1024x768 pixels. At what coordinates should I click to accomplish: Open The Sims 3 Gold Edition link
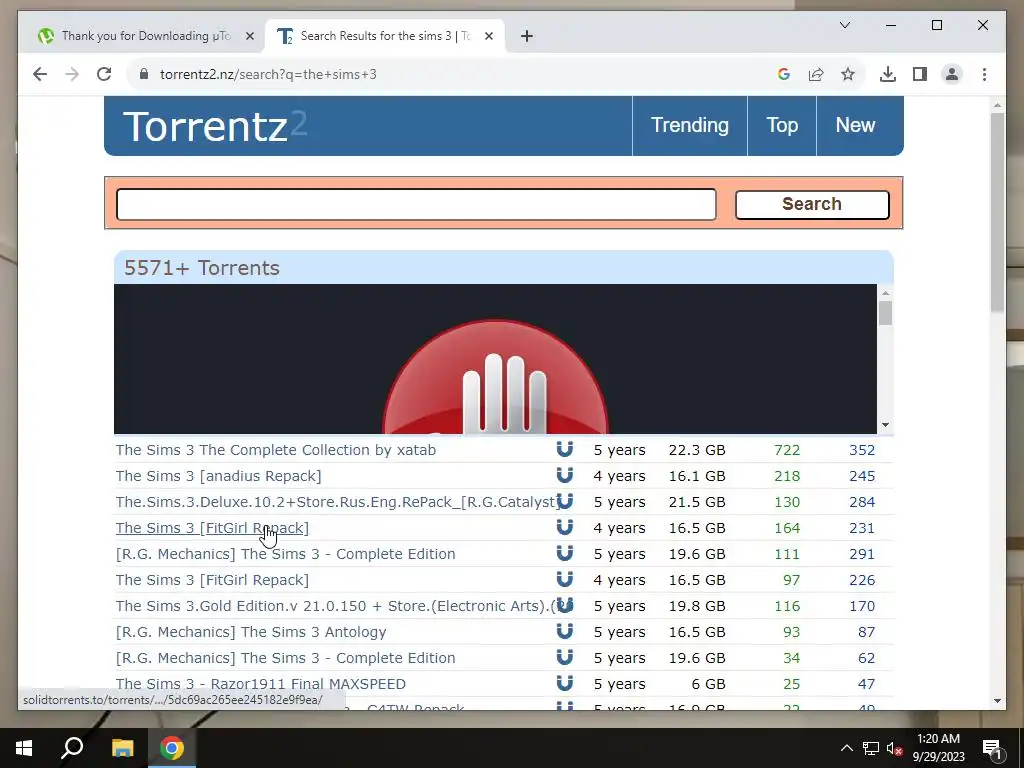336,606
